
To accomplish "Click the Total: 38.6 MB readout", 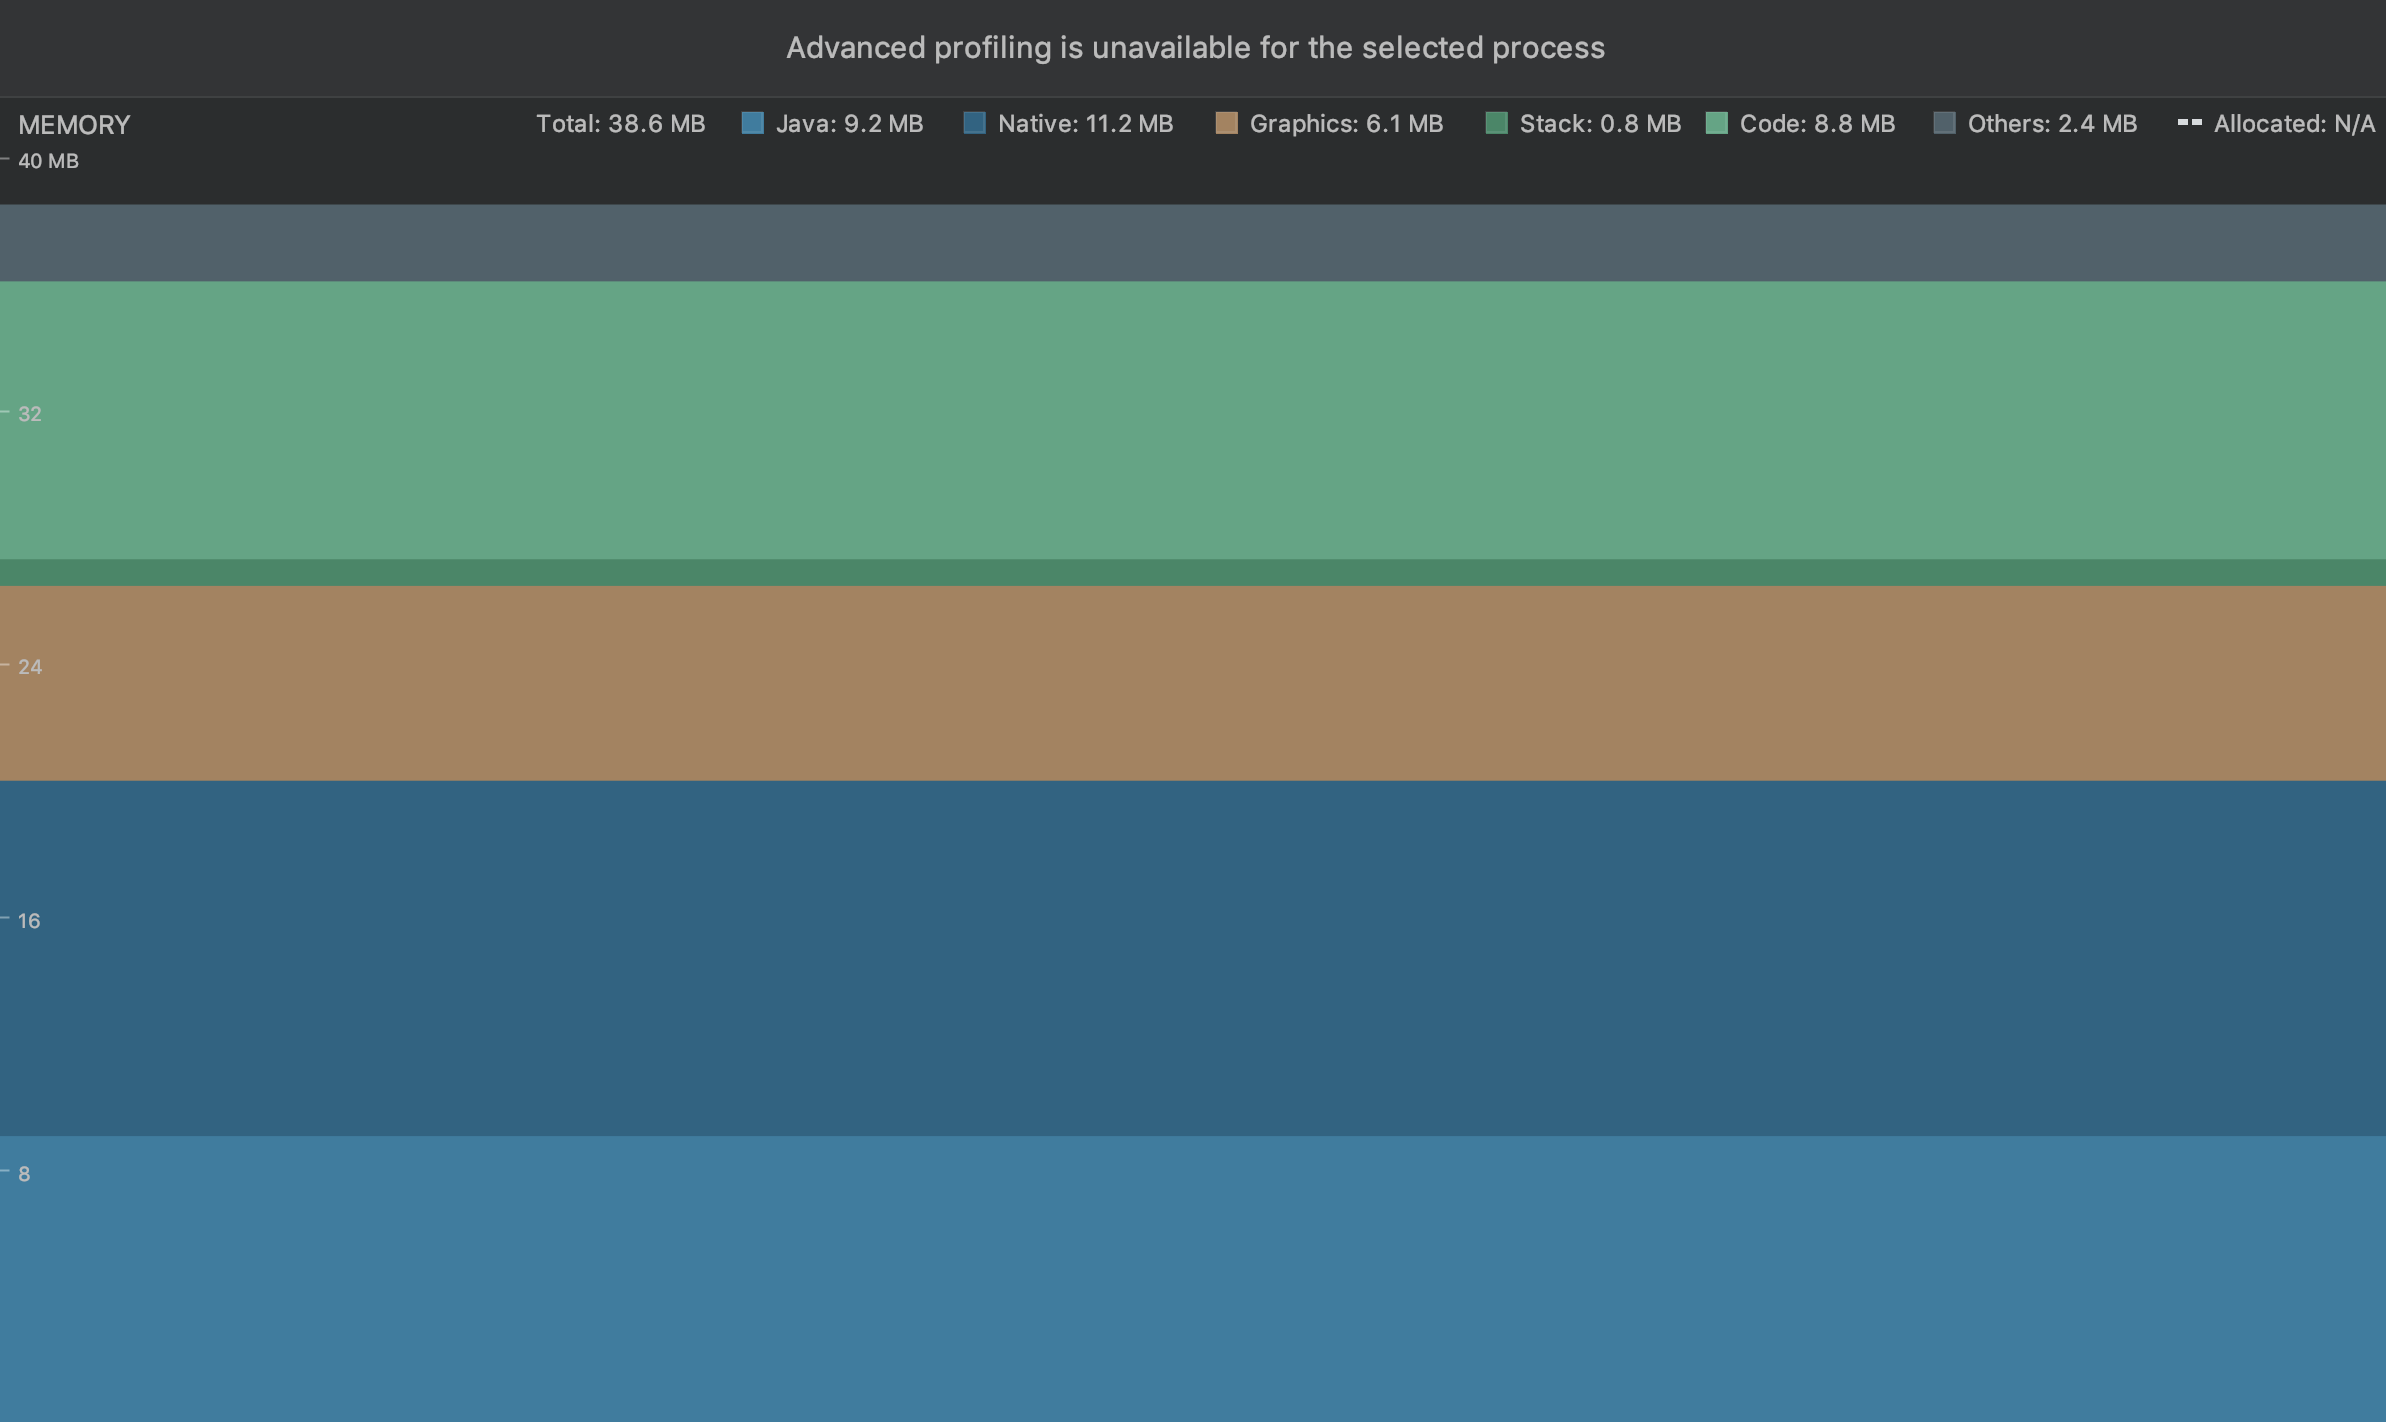I will coord(620,124).
